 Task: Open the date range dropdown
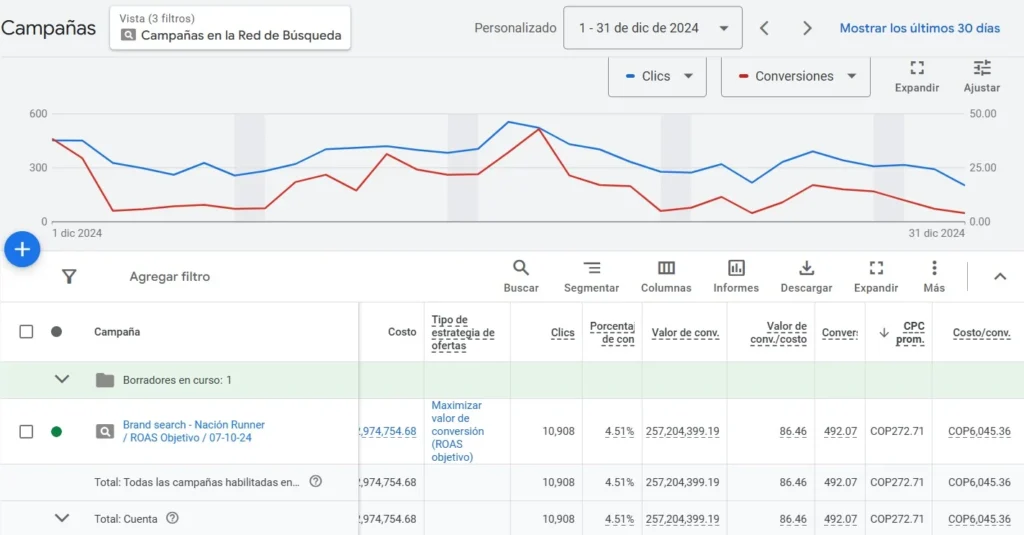(x=653, y=28)
